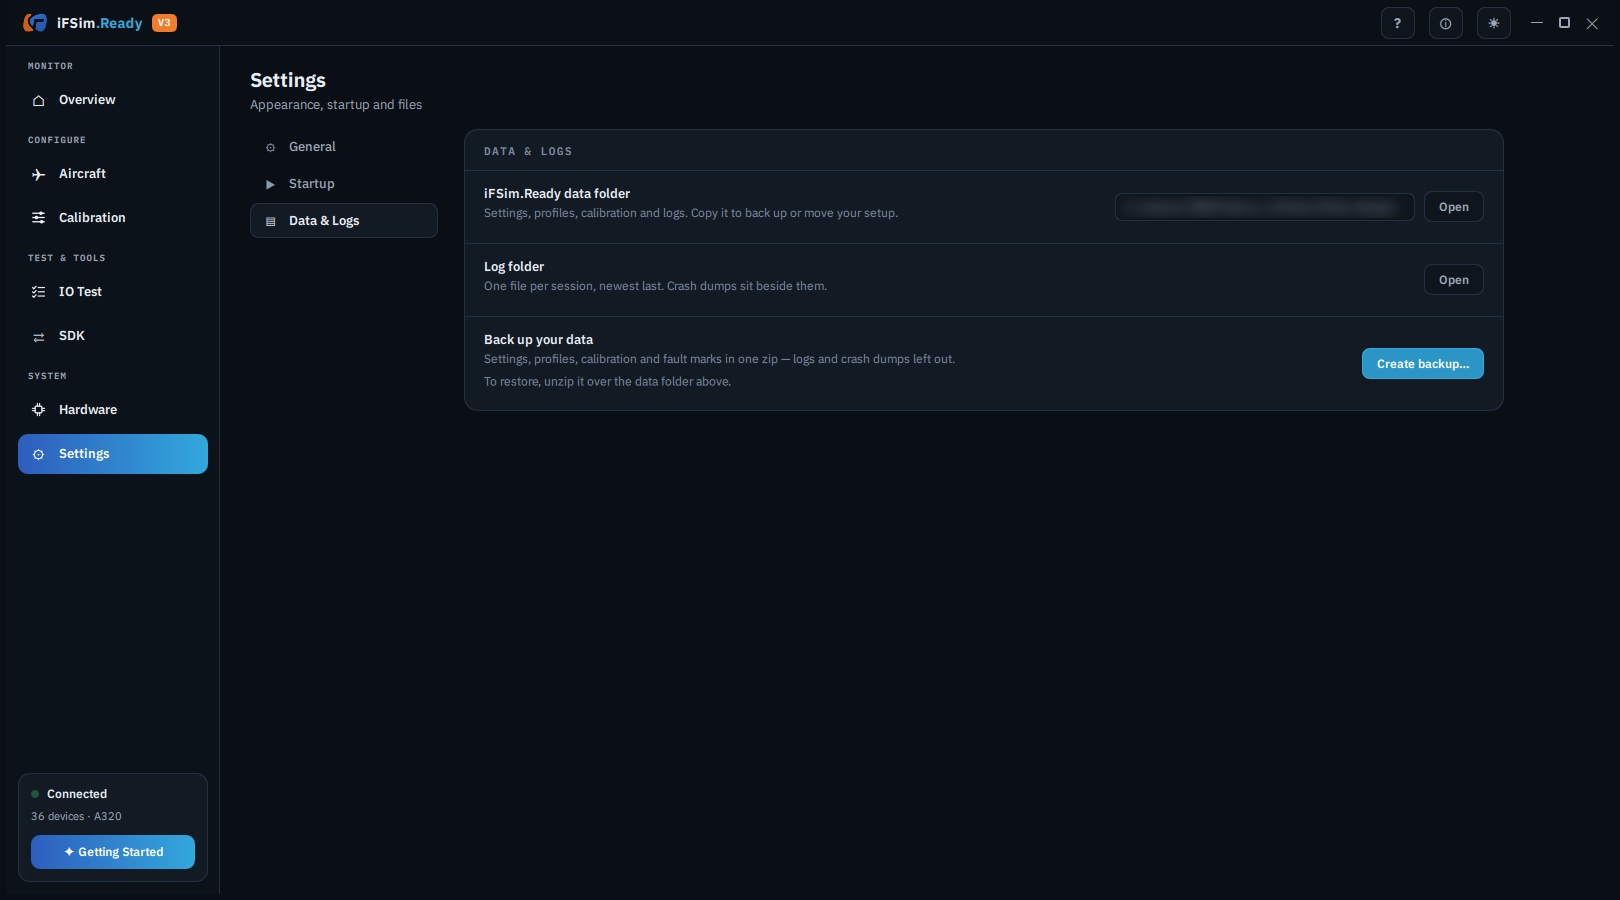Click the Data & Logs list icon
This screenshot has height=900, width=1620.
coord(270,221)
